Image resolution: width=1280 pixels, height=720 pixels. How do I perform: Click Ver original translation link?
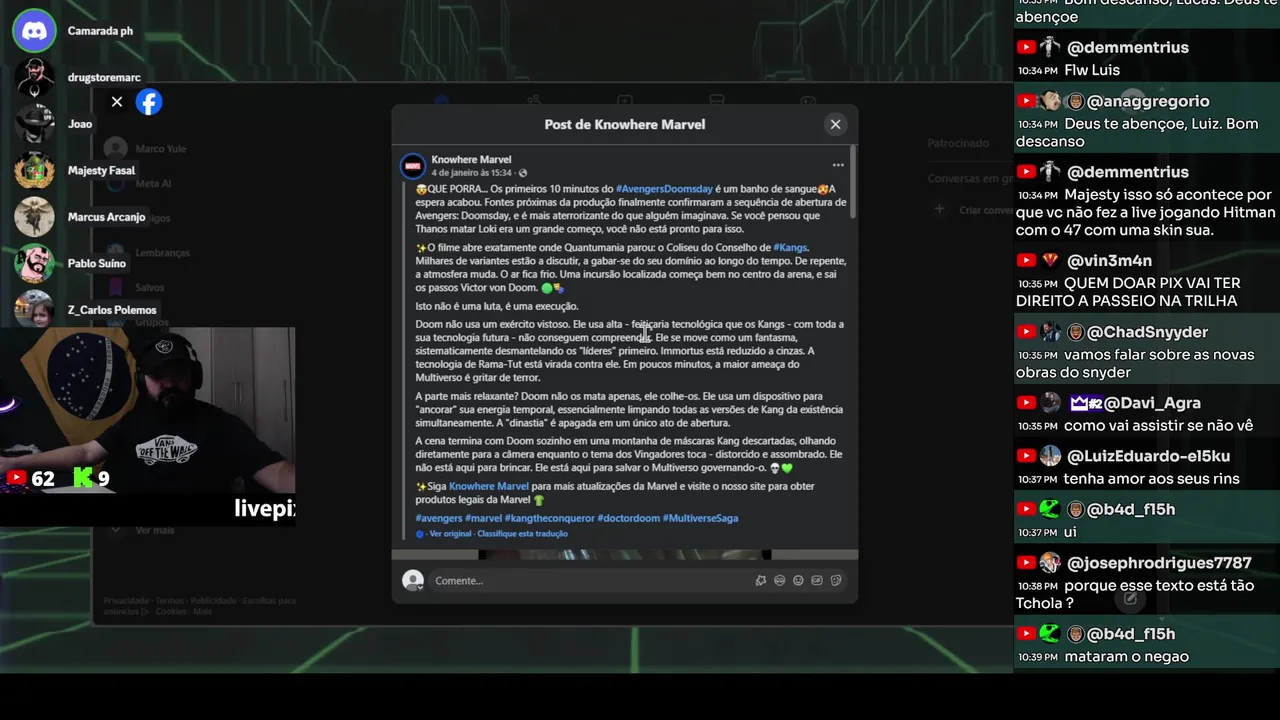click(x=450, y=534)
